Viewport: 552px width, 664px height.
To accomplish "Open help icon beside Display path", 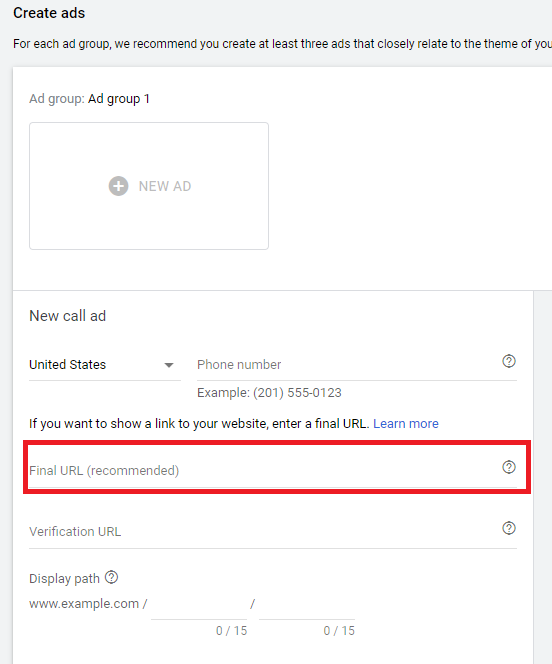I will (x=111, y=577).
